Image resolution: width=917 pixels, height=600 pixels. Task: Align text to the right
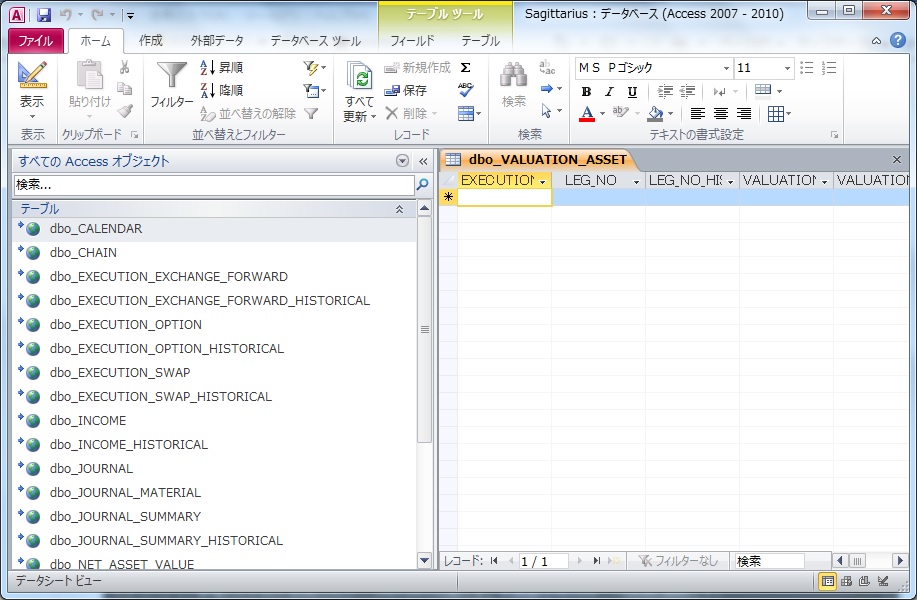tap(743, 113)
